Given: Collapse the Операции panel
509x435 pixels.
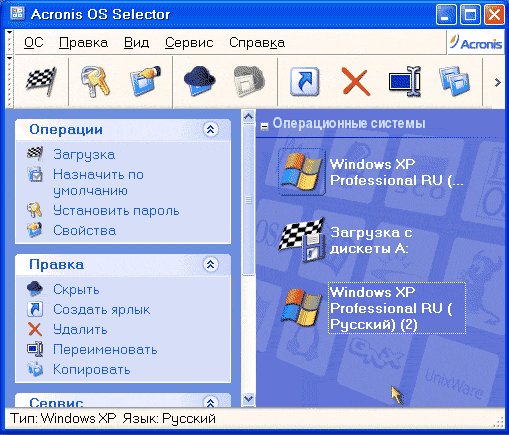Looking at the screenshot, I should pyautogui.click(x=210, y=129).
